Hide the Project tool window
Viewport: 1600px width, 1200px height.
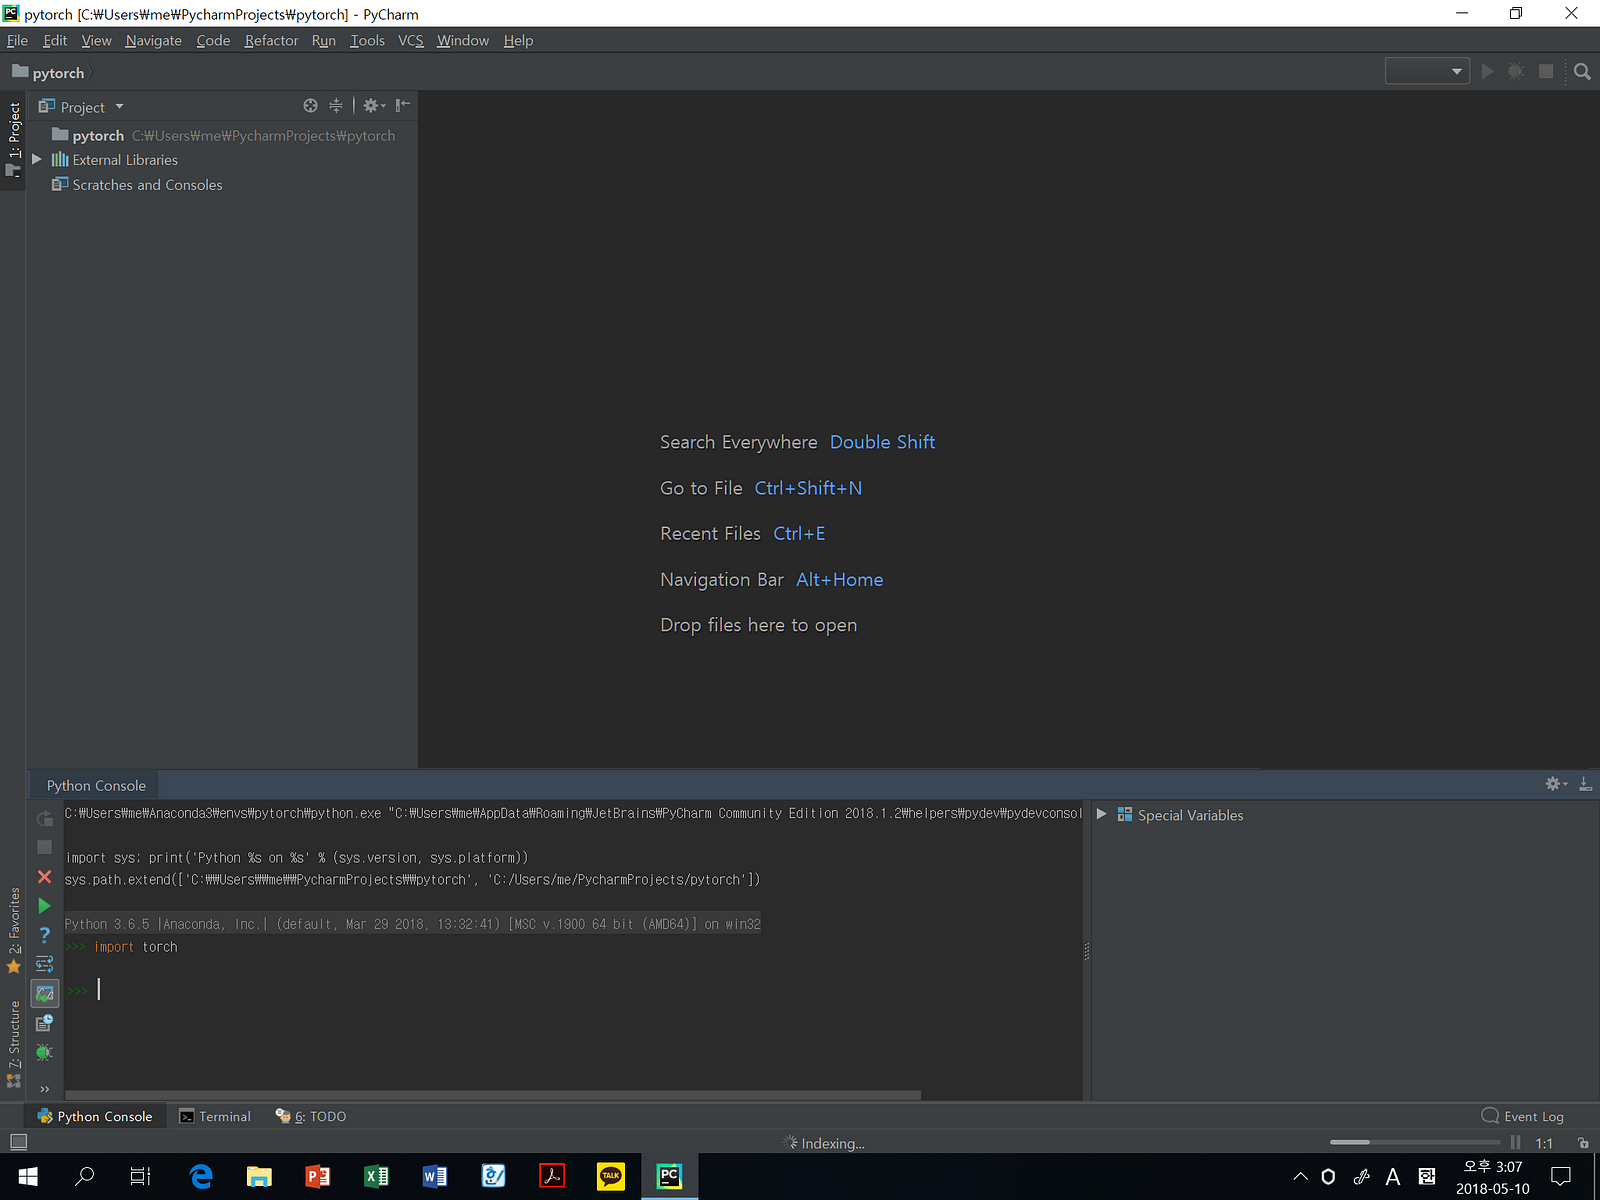tap(403, 106)
